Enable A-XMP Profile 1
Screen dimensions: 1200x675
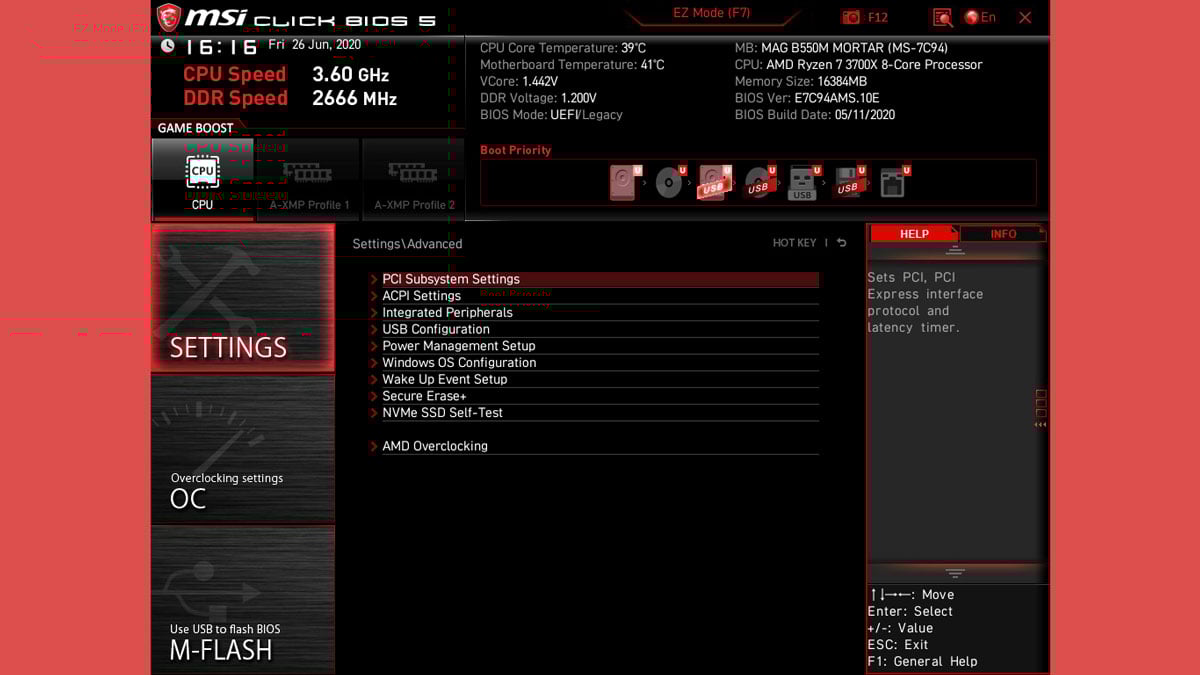pyautogui.click(x=308, y=180)
